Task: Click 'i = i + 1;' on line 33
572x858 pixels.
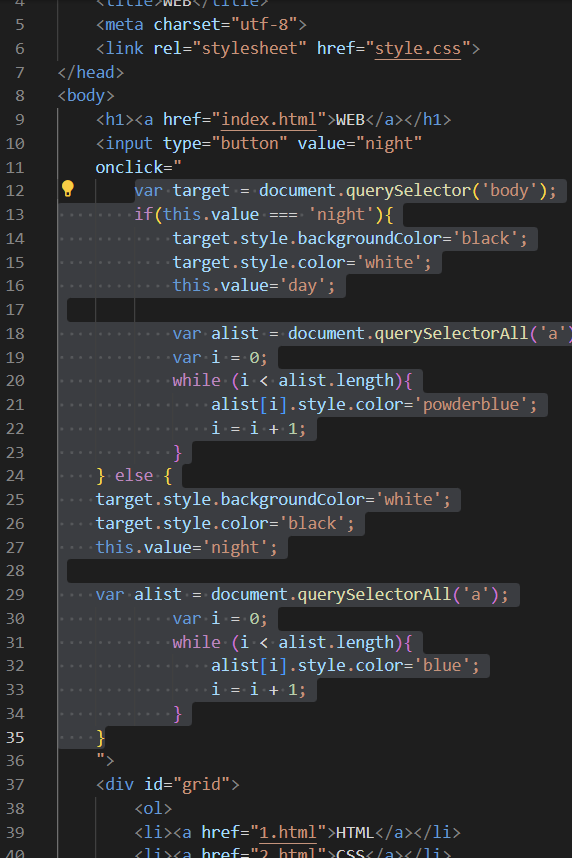Action: tap(259, 689)
